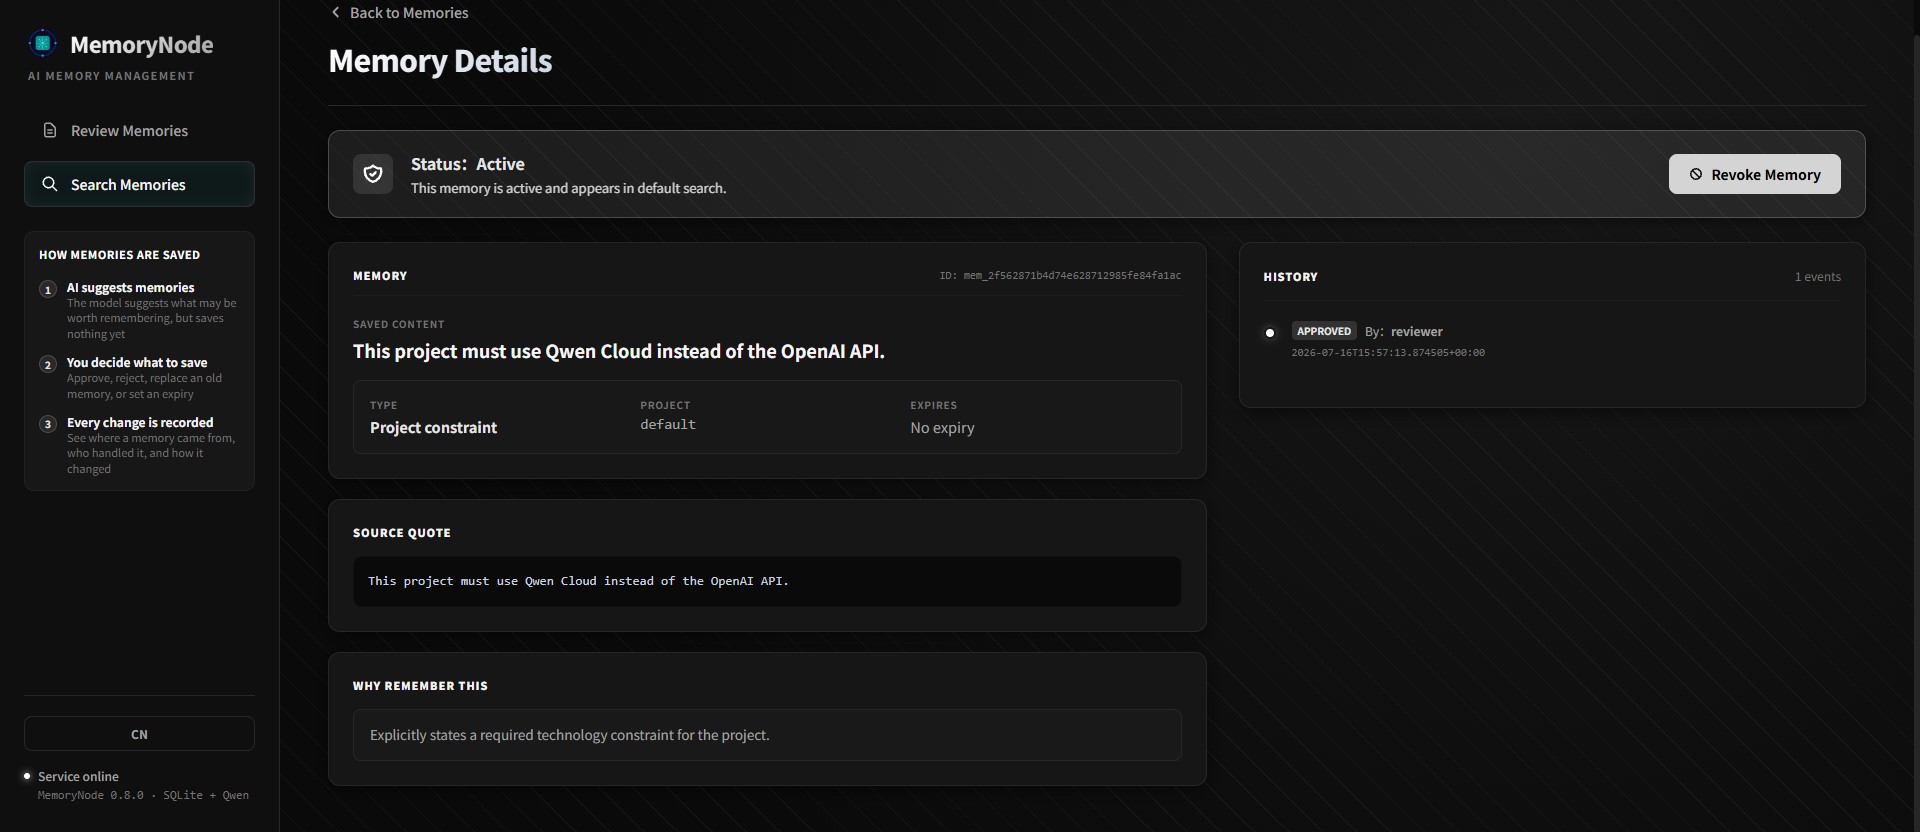1920x832 pixels.
Task: Open Review Memories page
Action: (x=139, y=130)
